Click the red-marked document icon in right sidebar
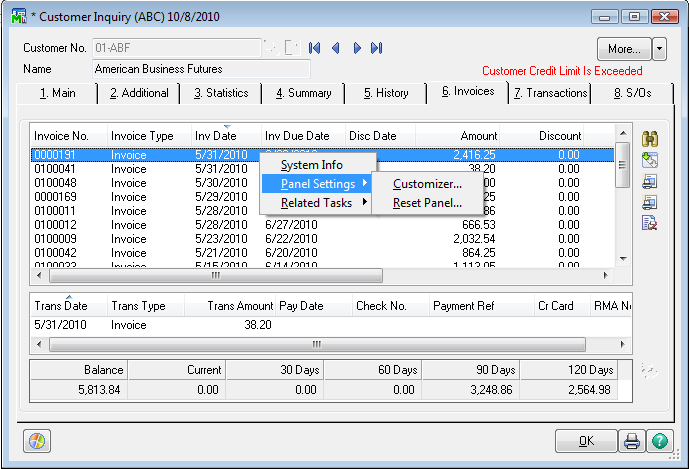The height and width of the screenshot is (469, 689). point(648,223)
